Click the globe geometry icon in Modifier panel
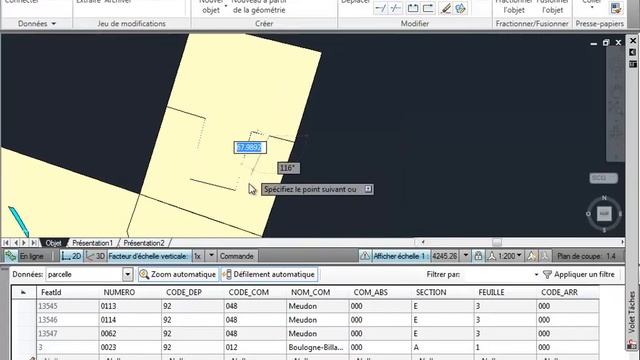Image resolution: width=640 pixels, height=360 pixels. point(460,8)
